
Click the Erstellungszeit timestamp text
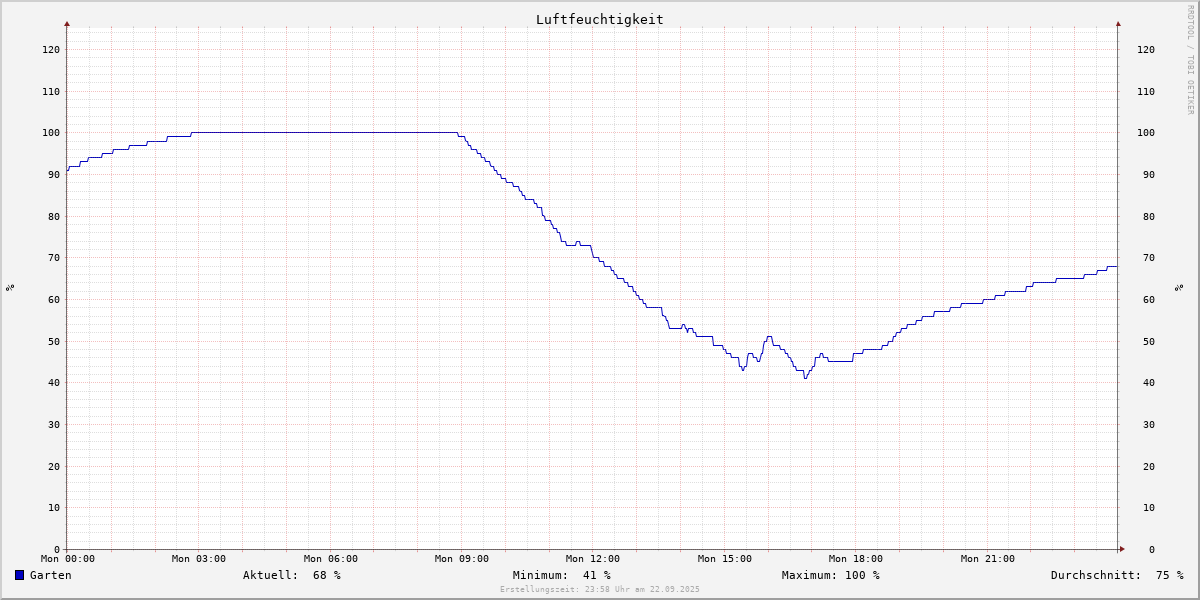600,590
